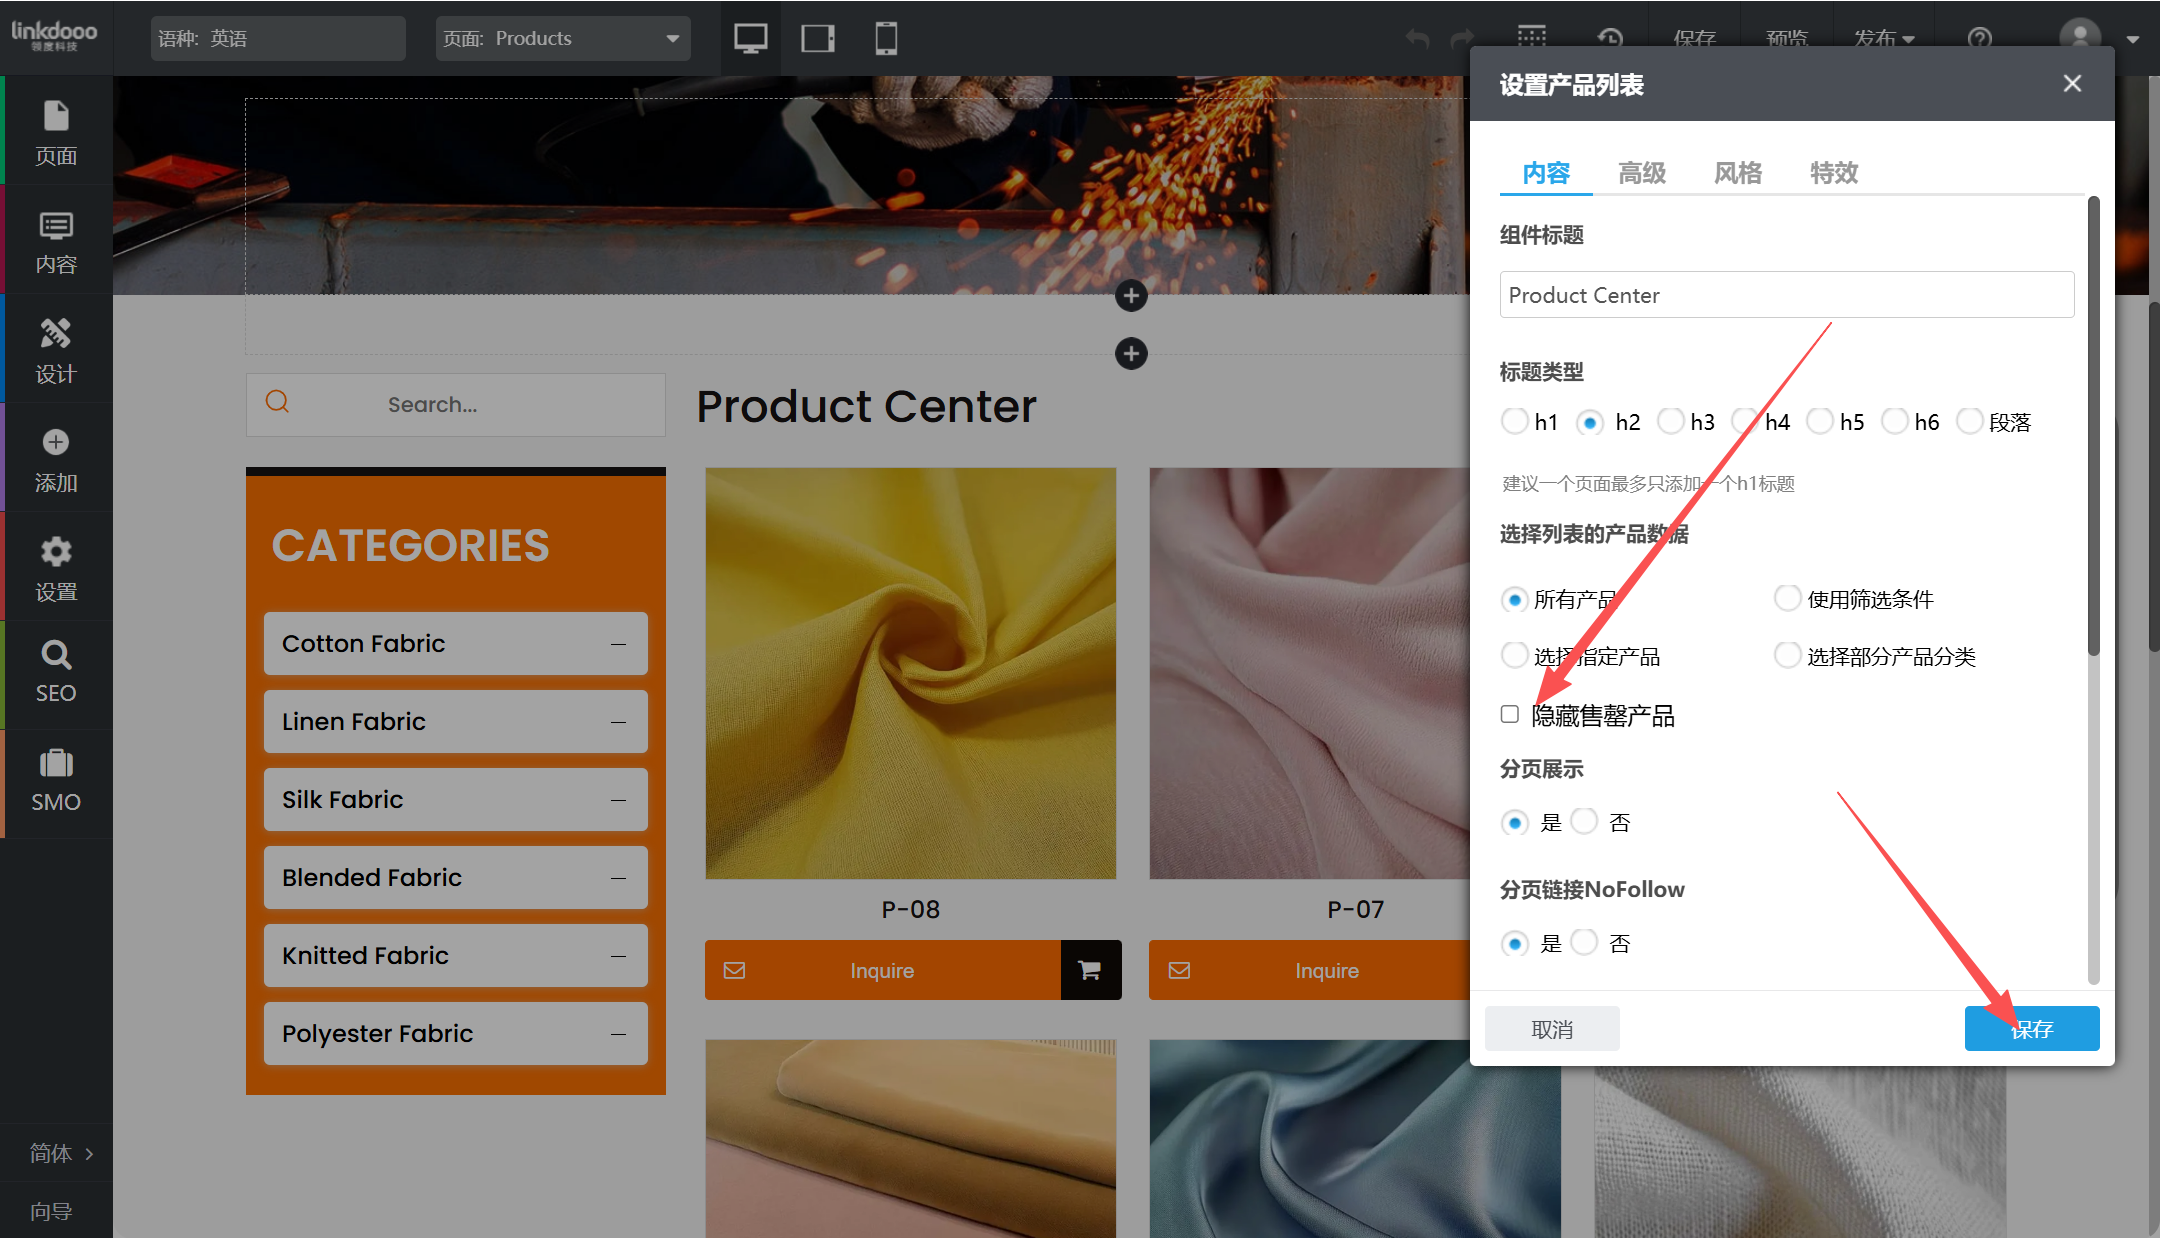Click the shopping cart icon under P-08
The width and height of the screenshot is (2160, 1238).
click(x=1090, y=969)
